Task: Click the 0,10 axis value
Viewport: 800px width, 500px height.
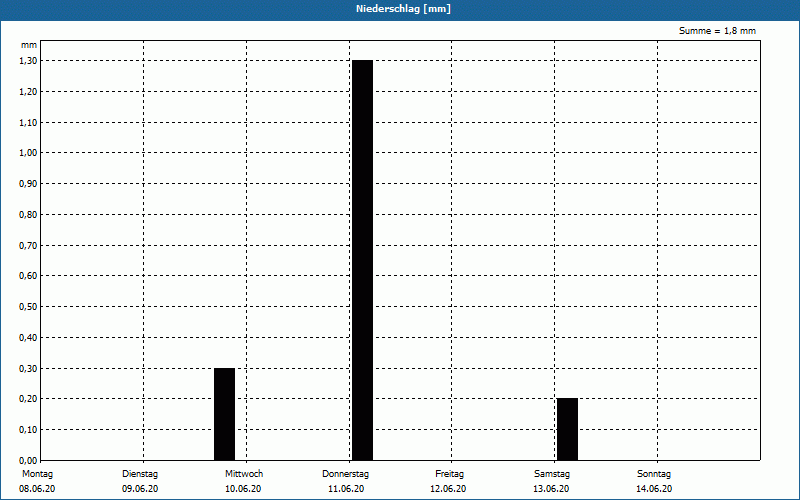Action: [x=28, y=430]
